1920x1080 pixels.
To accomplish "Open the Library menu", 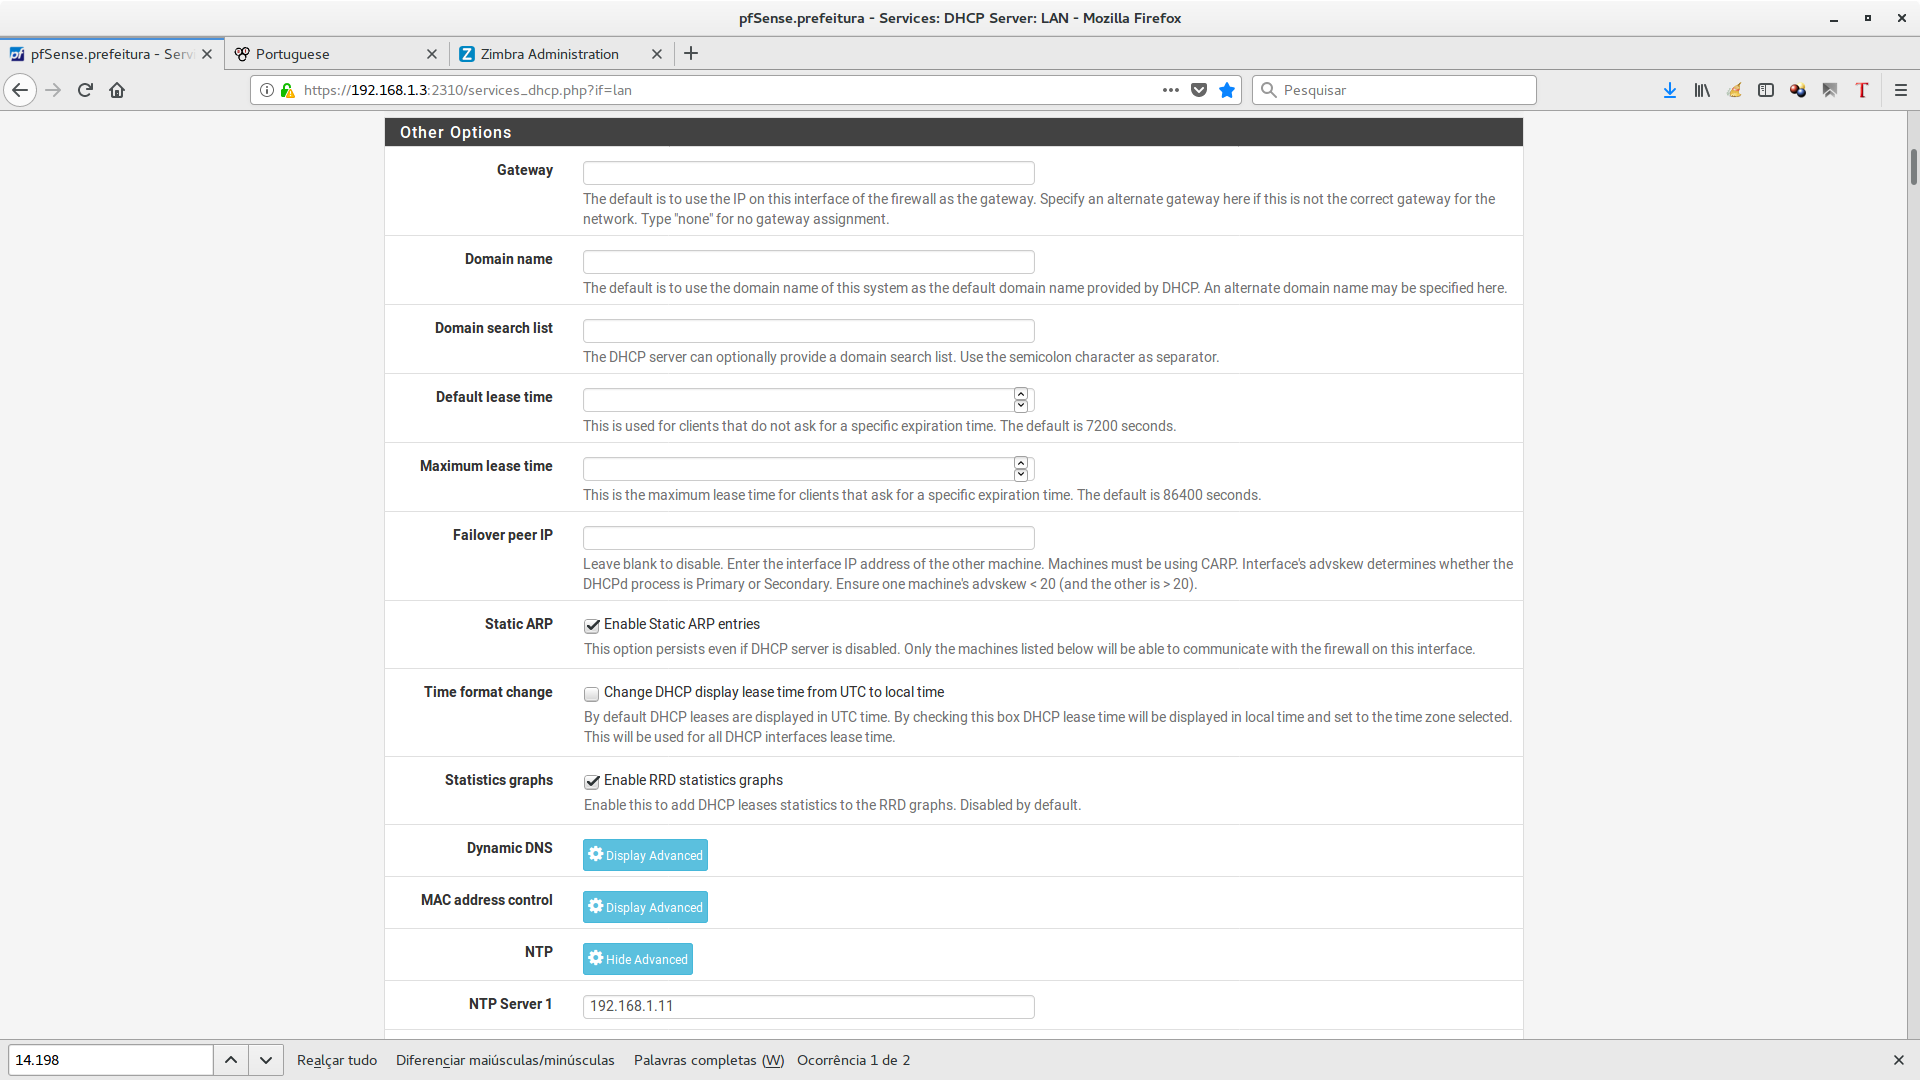I will pos(1702,90).
